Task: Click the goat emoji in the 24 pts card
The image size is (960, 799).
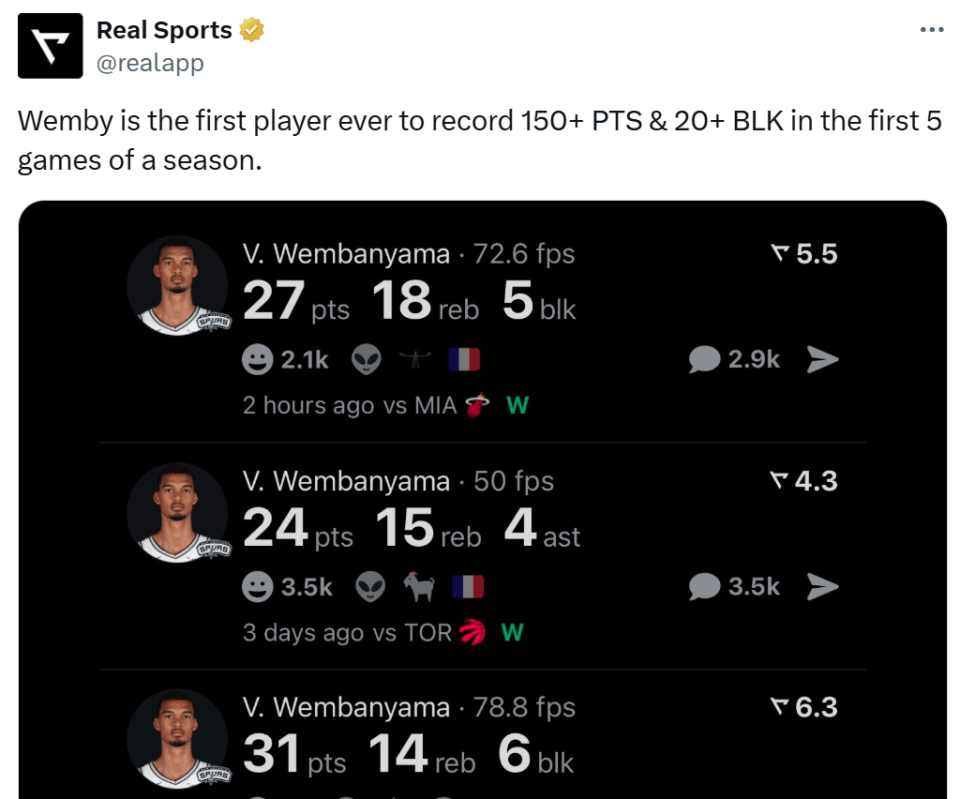Action: point(418,587)
